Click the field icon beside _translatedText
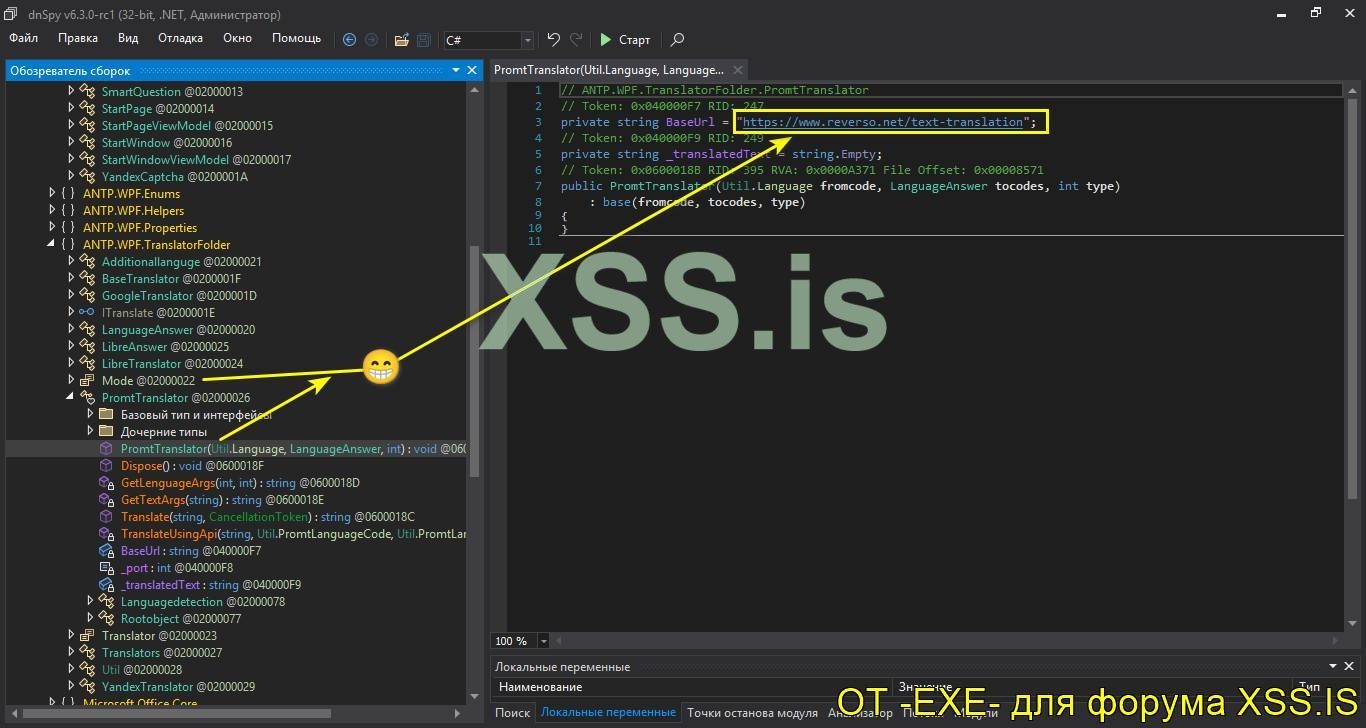This screenshot has width=1366, height=728. tap(106, 585)
